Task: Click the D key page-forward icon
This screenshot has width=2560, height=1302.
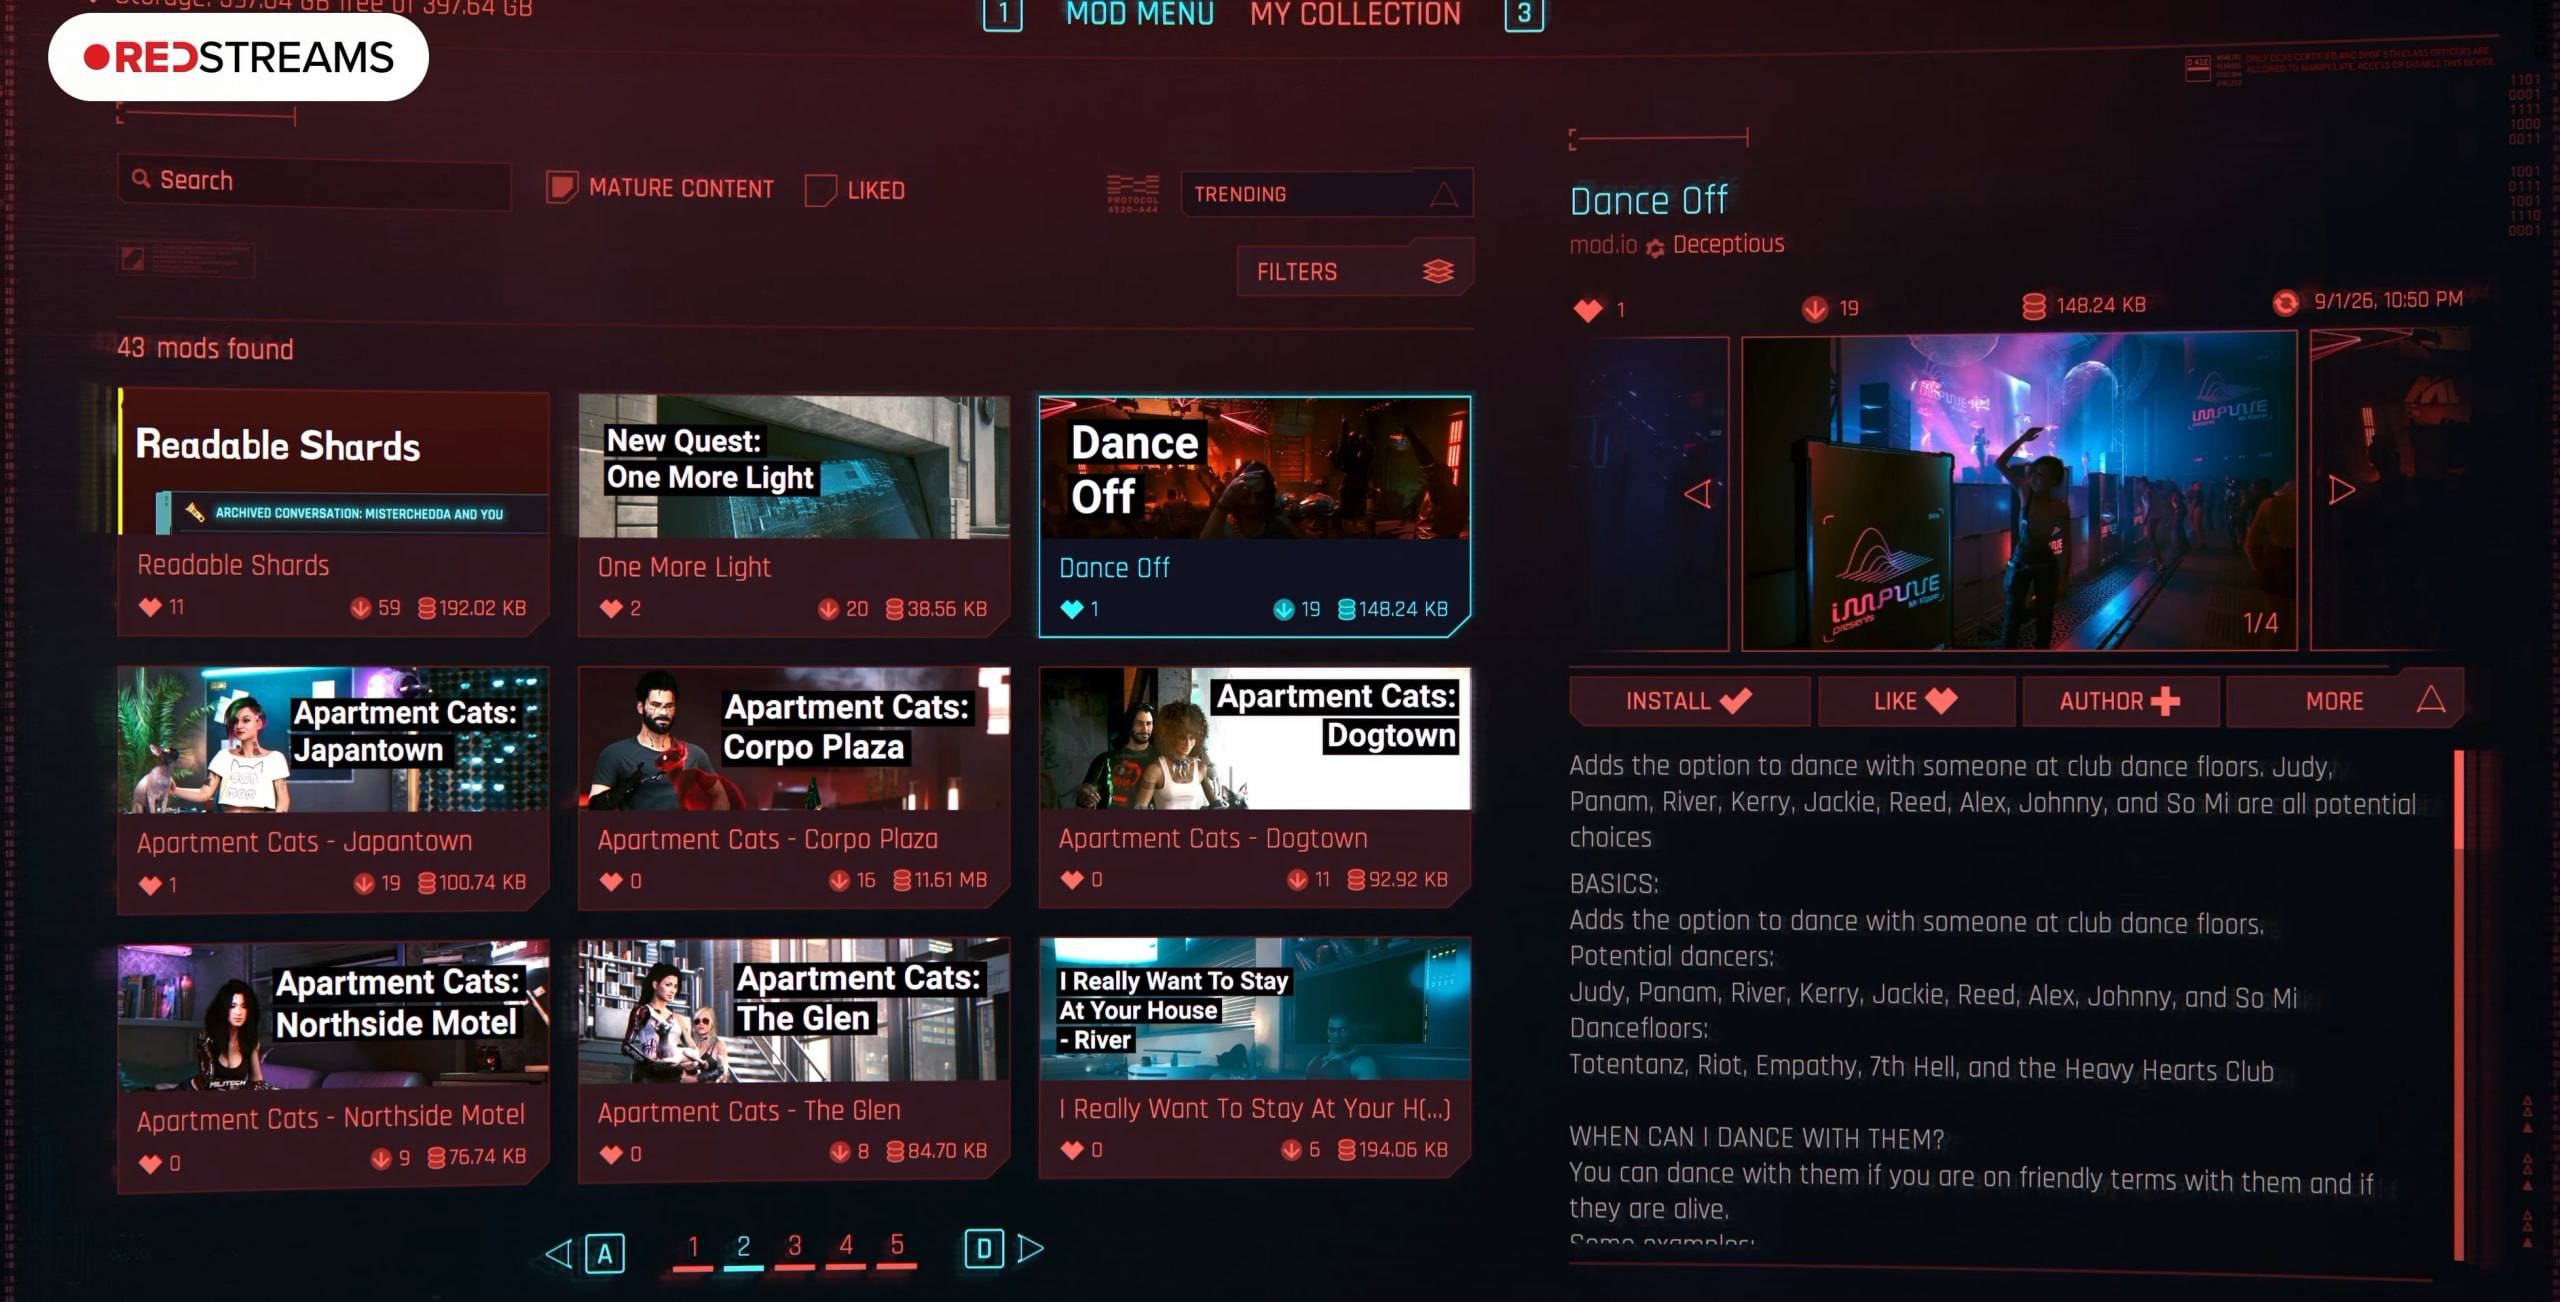Action: 983,1248
